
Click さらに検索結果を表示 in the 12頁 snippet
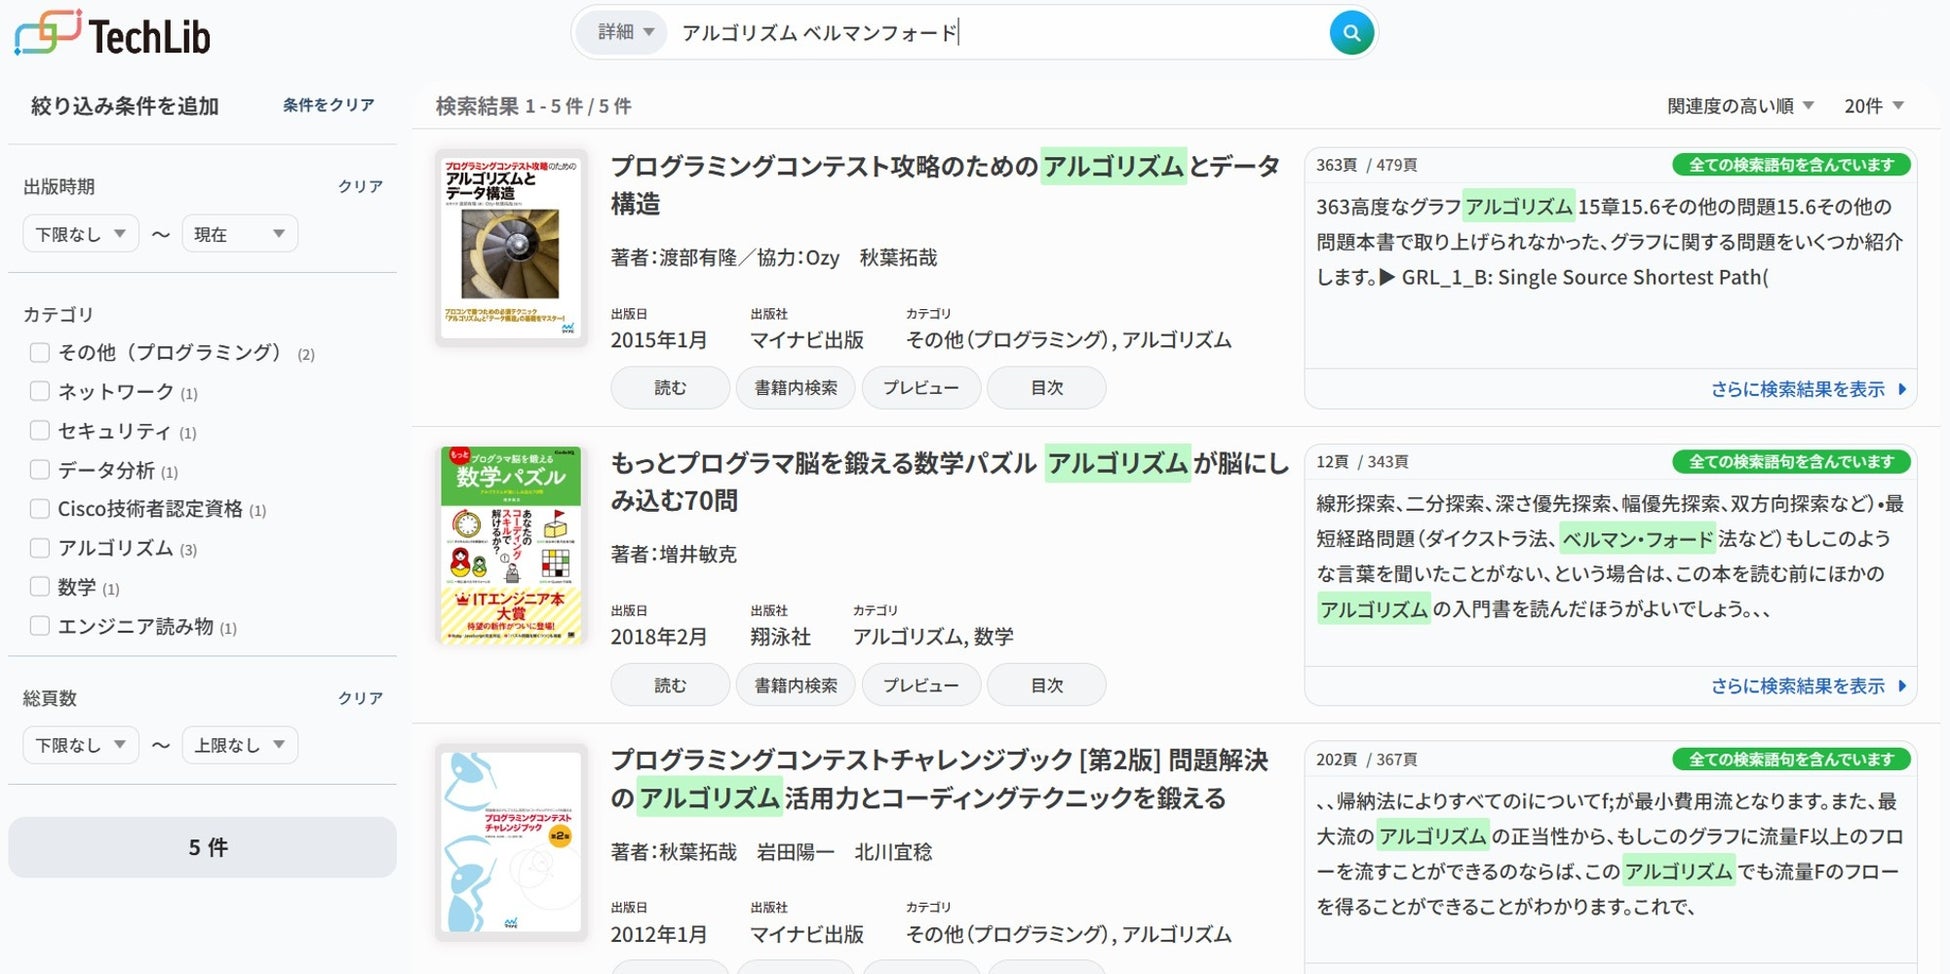[1808, 686]
